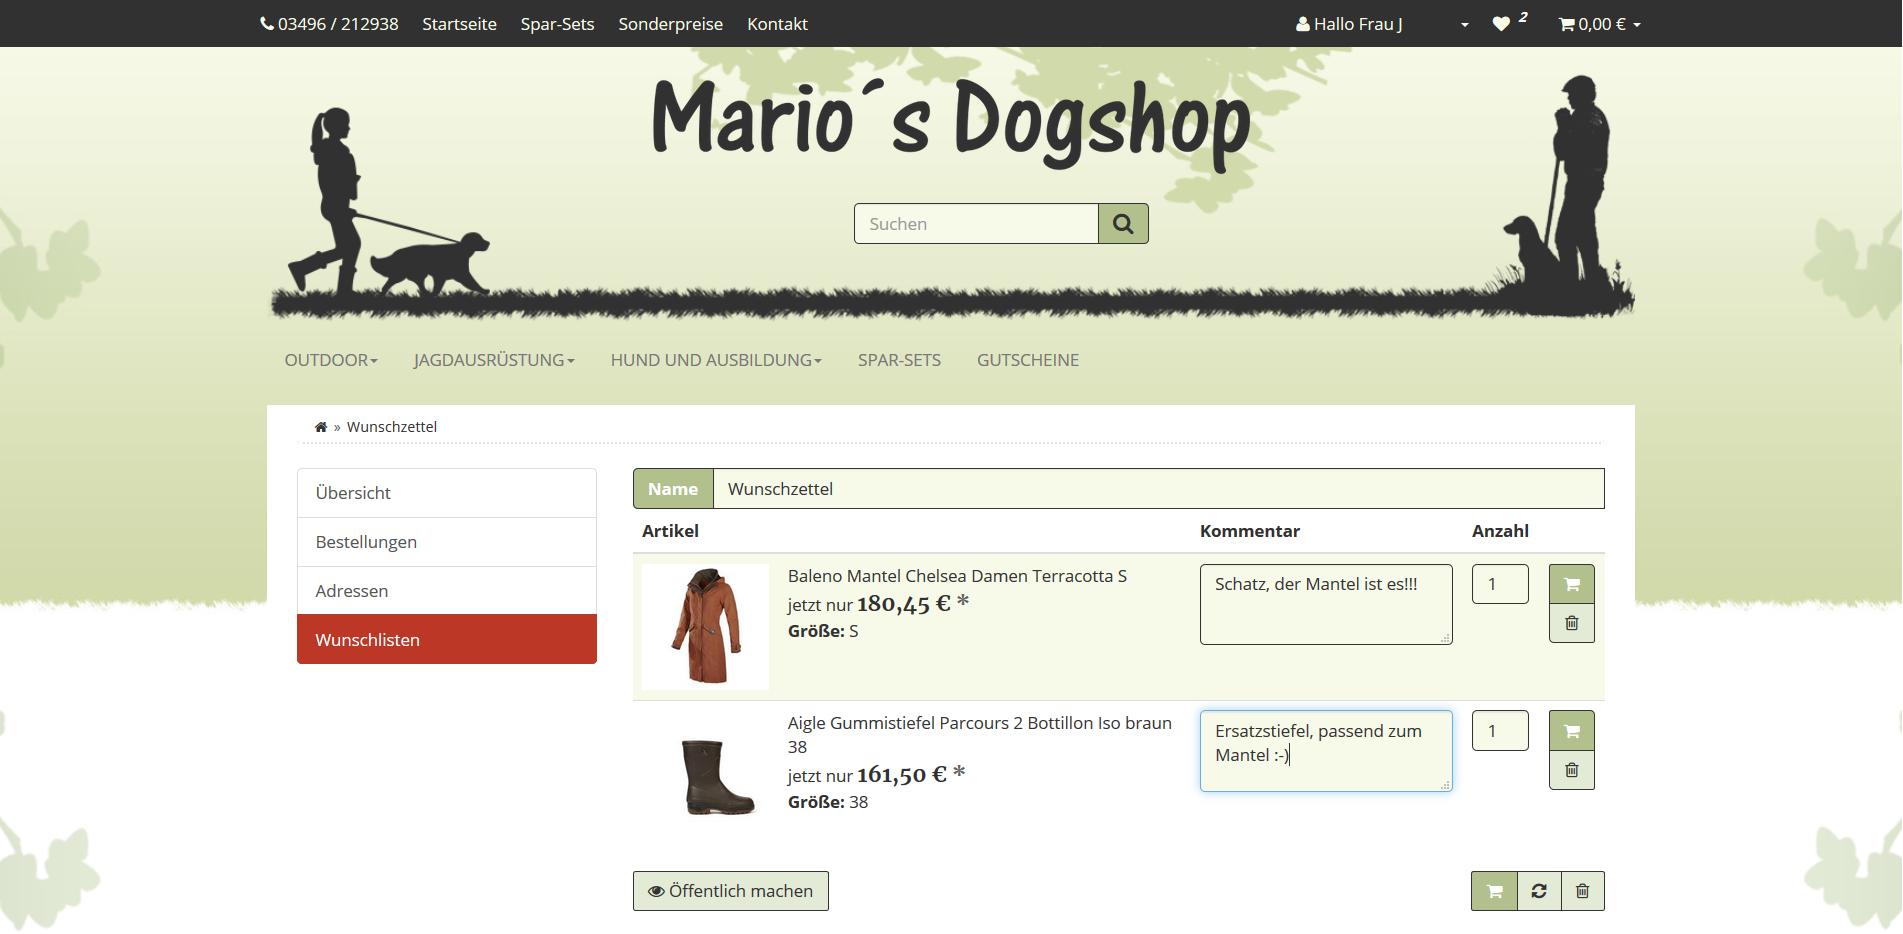Image resolution: width=1903 pixels, height=934 pixels.
Task: Open the Aigle Gummistiefel Parcours product link
Action: pyautogui.click(x=980, y=735)
